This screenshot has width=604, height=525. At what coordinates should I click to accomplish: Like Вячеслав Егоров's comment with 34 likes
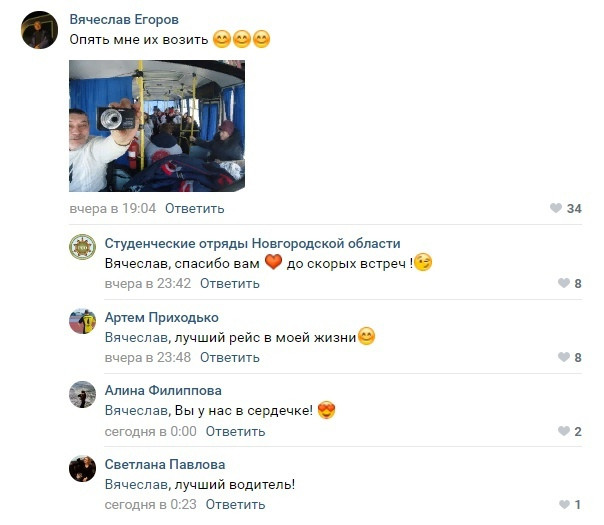(555, 208)
